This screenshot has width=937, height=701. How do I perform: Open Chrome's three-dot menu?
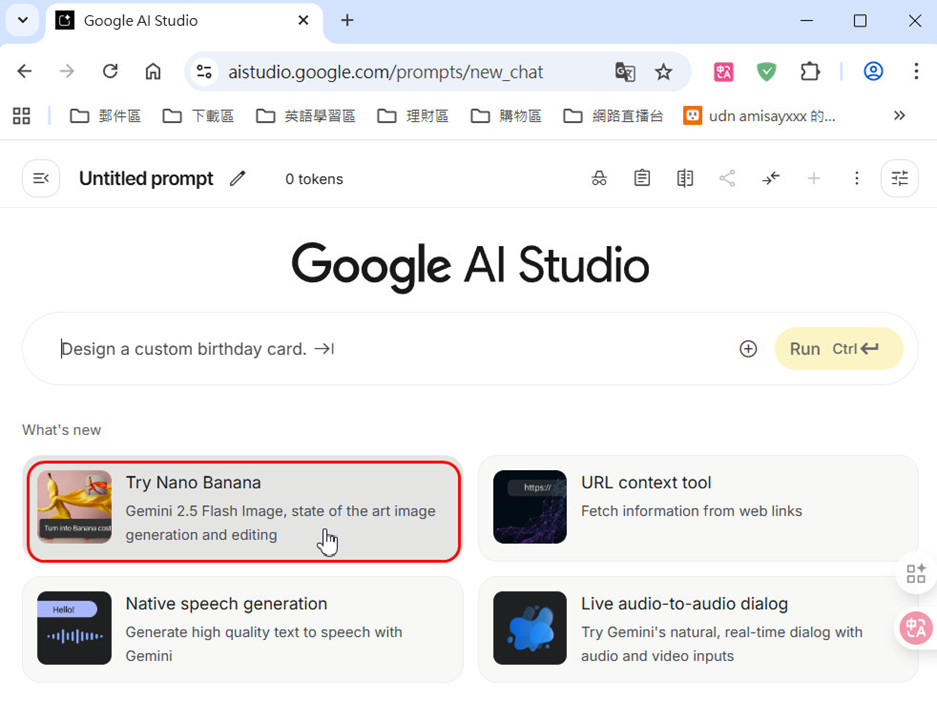[x=916, y=72]
